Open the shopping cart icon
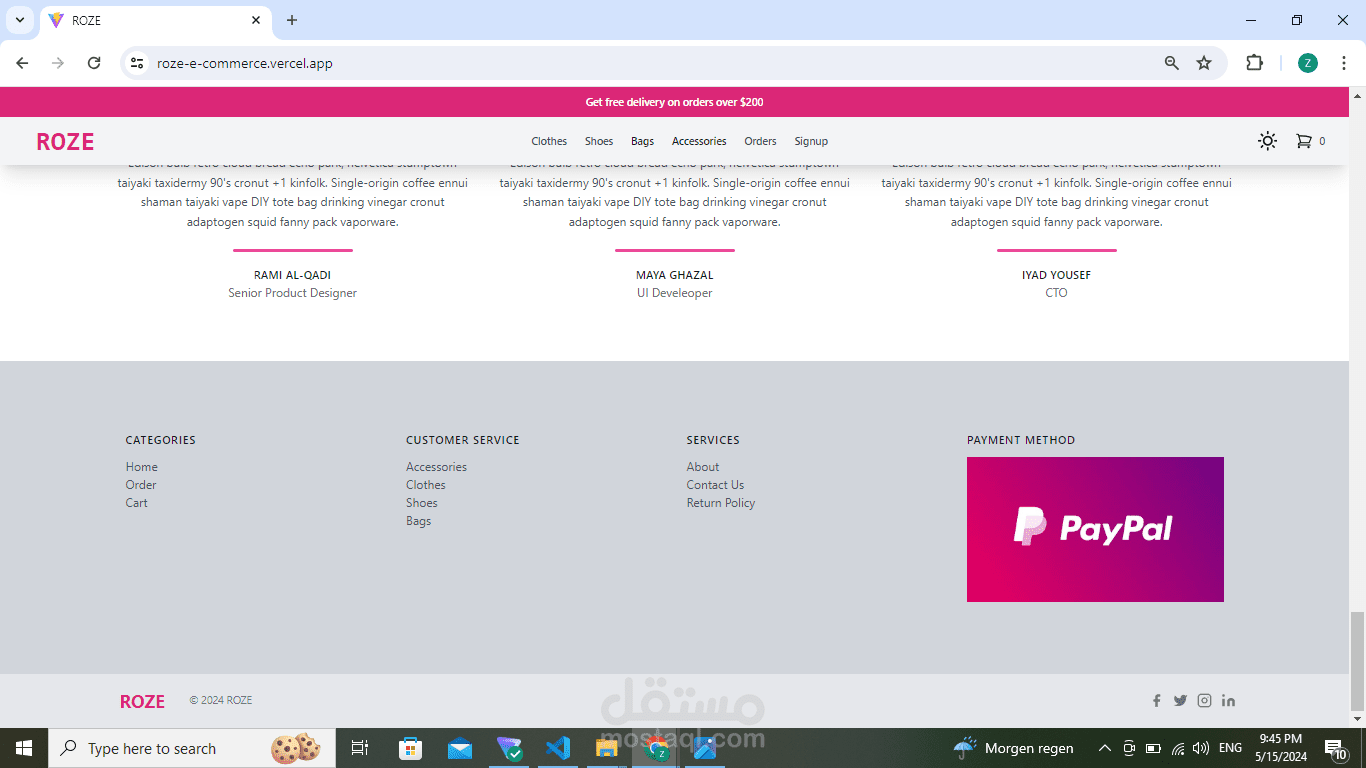1366x768 pixels. coord(1303,141)
